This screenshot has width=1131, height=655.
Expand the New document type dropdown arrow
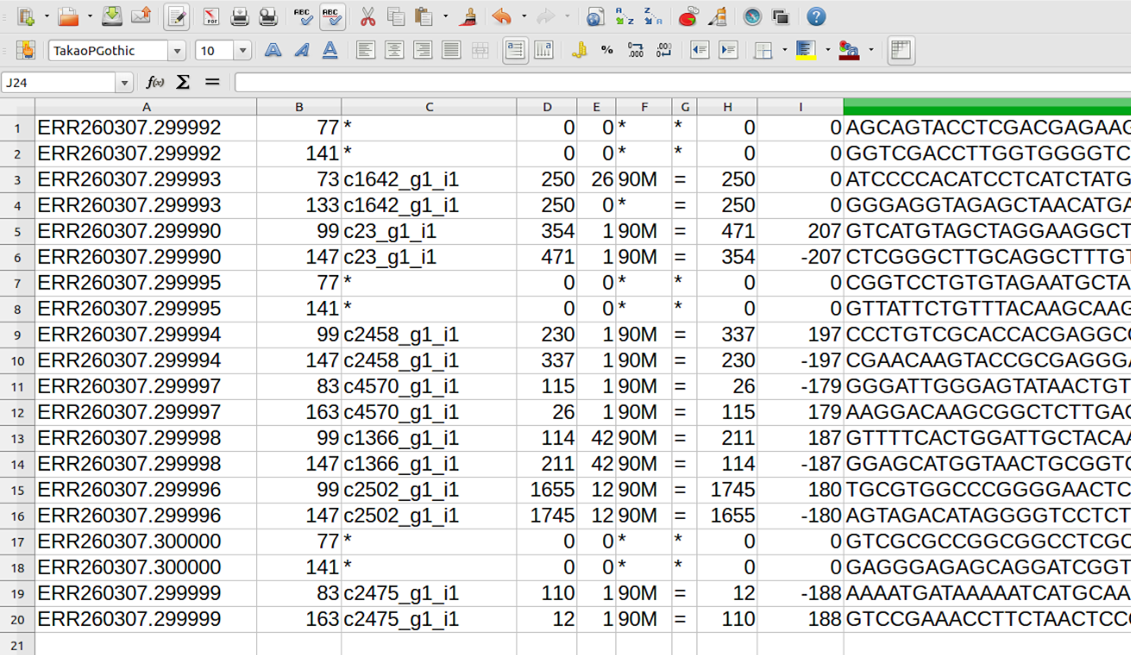pyautogui.click(x=46, y=17)
